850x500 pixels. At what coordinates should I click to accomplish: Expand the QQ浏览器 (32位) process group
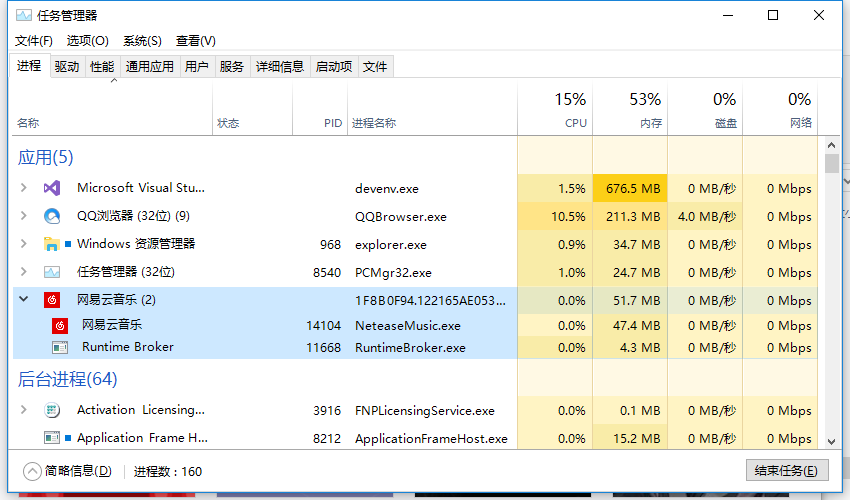pos(23,216)
